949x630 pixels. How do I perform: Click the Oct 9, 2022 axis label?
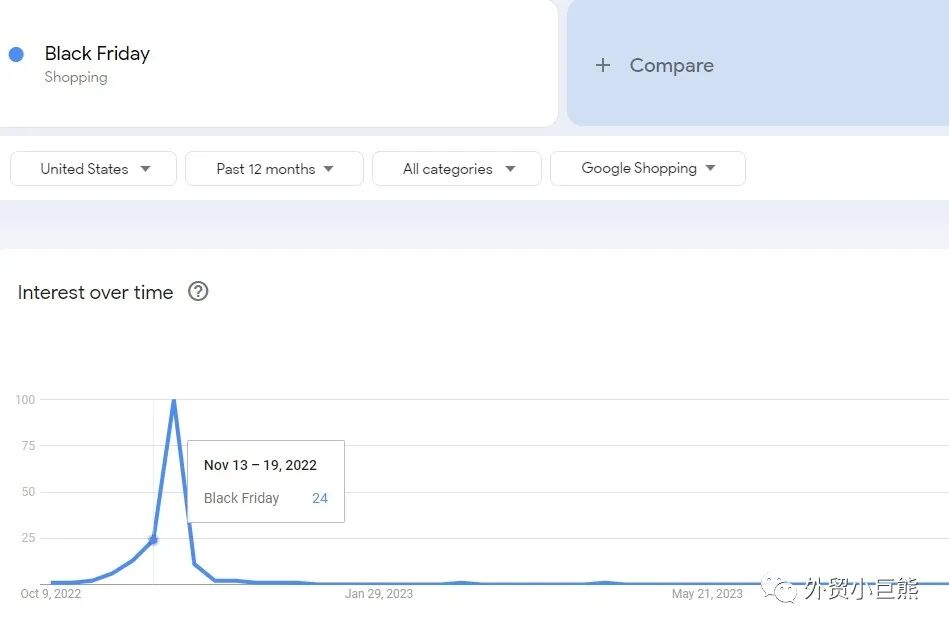[51, 594]
